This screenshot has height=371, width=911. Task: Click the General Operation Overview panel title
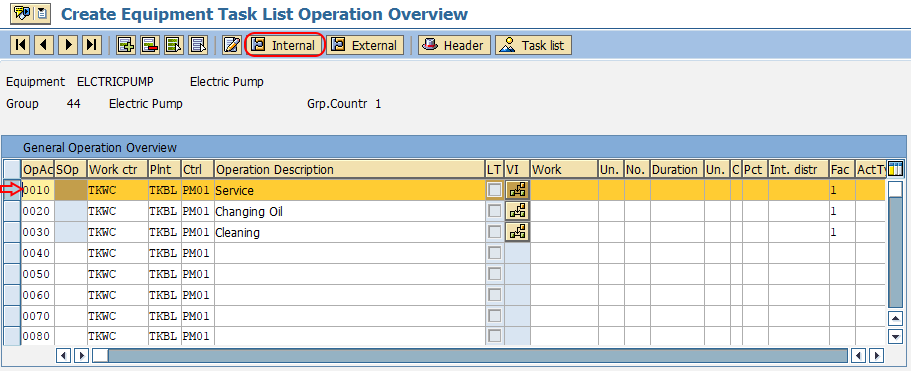99,147
